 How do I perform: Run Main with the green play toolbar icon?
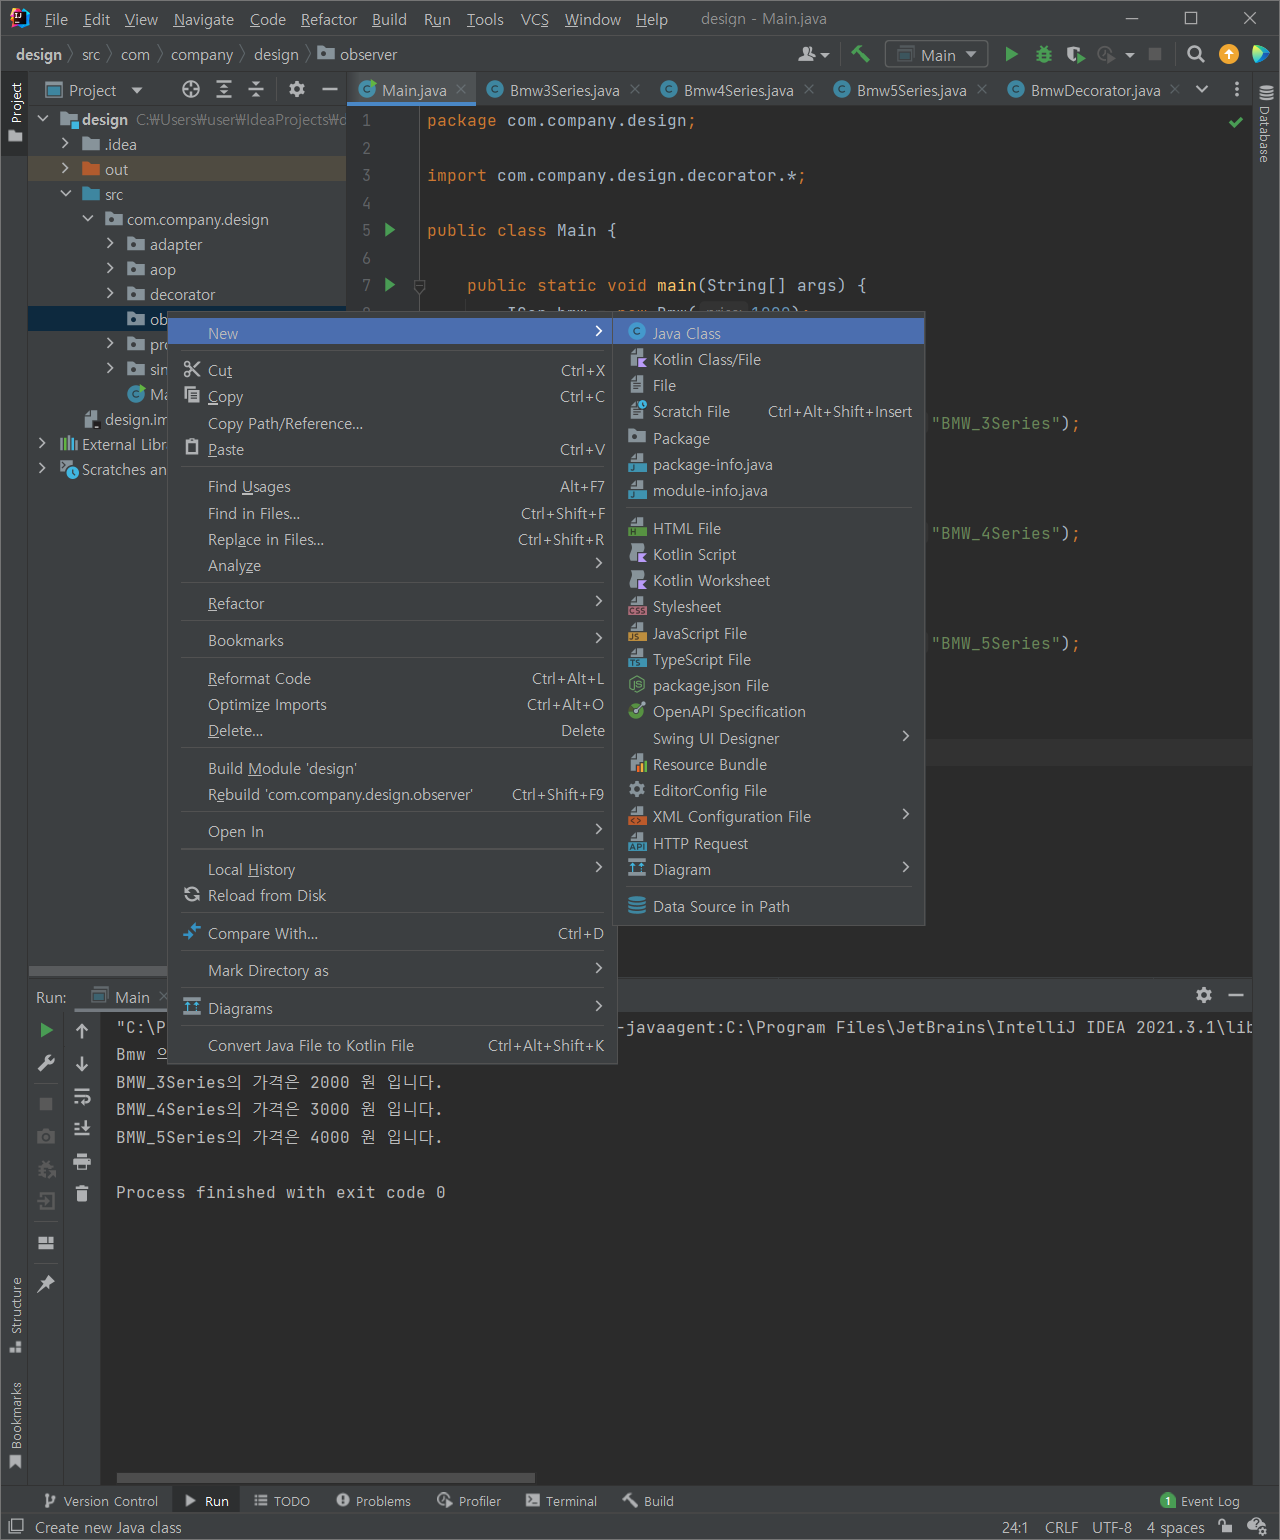coord(1011,54)
